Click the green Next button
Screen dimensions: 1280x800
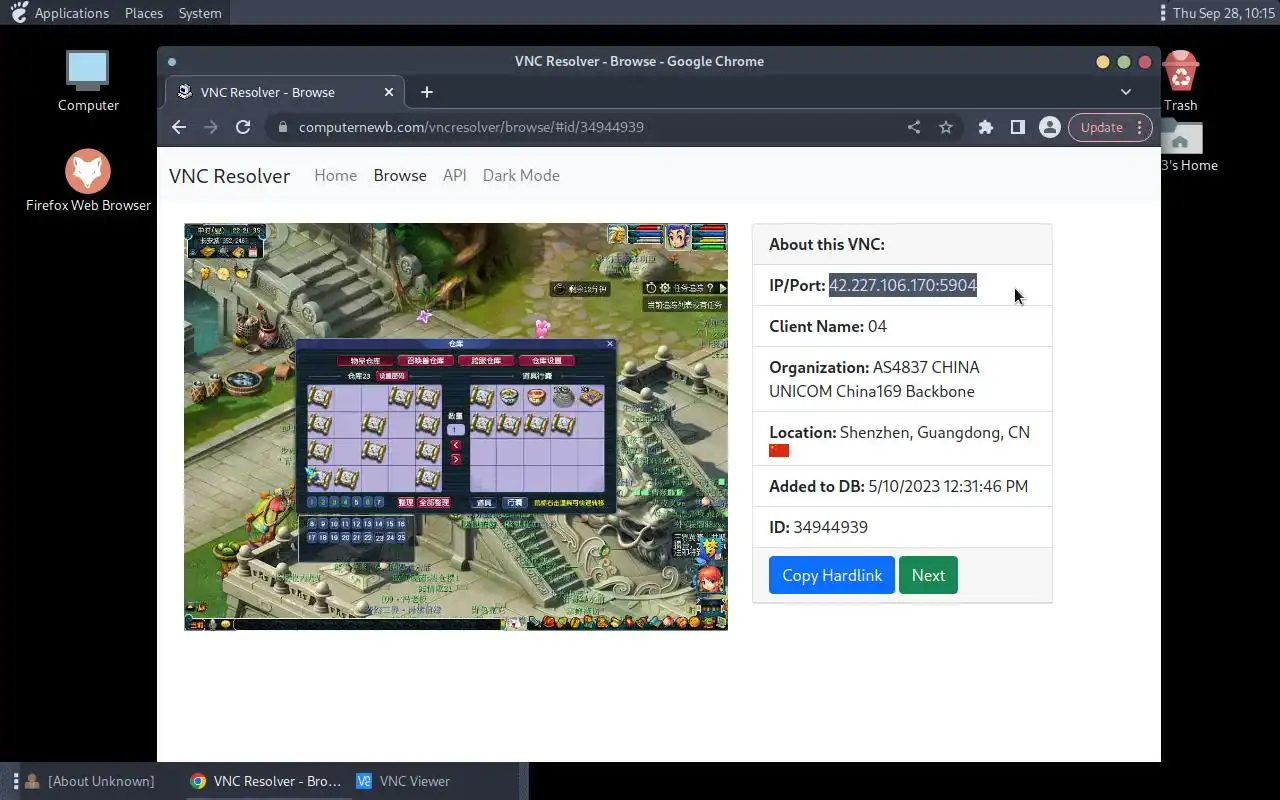928,575
